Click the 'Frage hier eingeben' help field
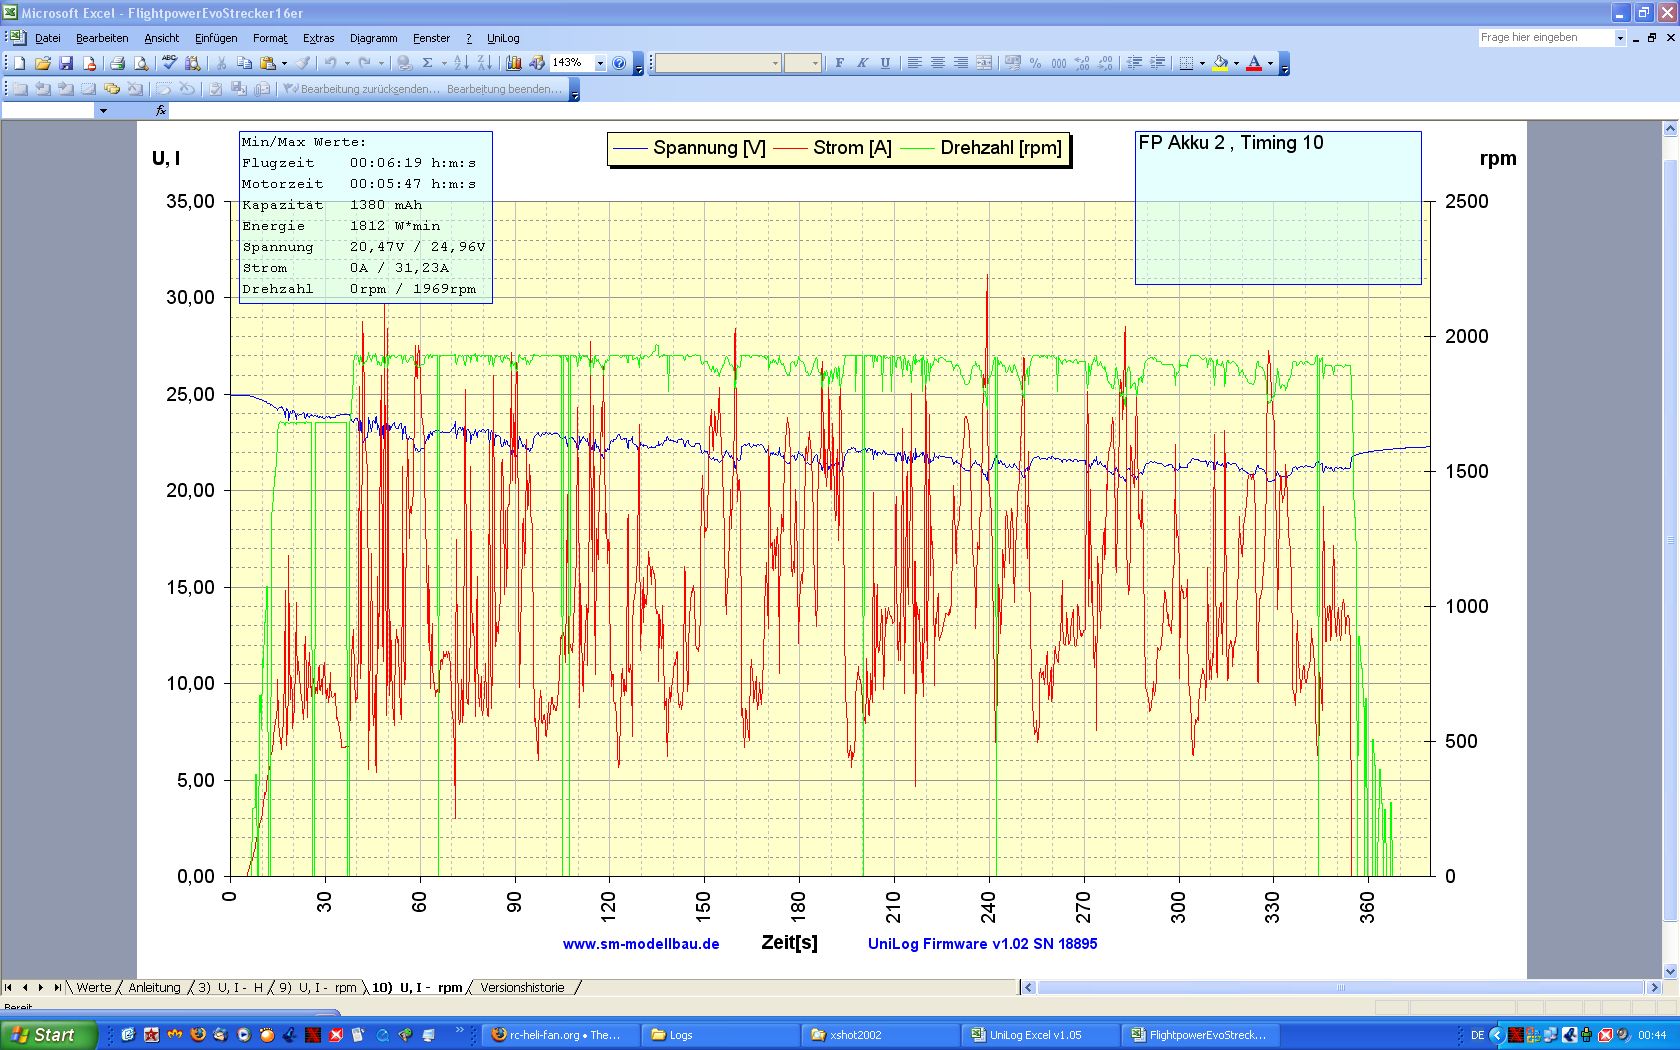This screenshot has height=1050, width=1680. [1545, 38]
